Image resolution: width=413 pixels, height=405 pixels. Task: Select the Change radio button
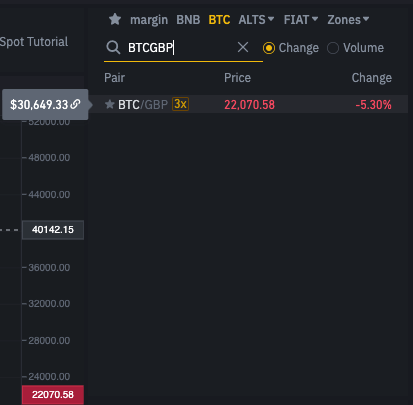[x=269, y=48]
